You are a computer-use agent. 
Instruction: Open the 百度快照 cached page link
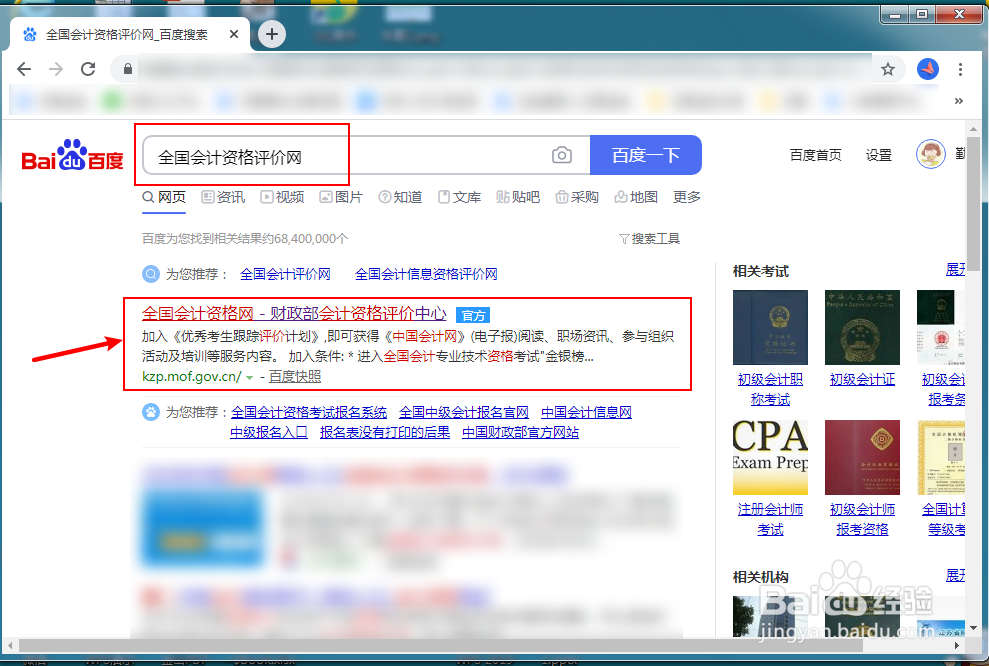(295, 377)
